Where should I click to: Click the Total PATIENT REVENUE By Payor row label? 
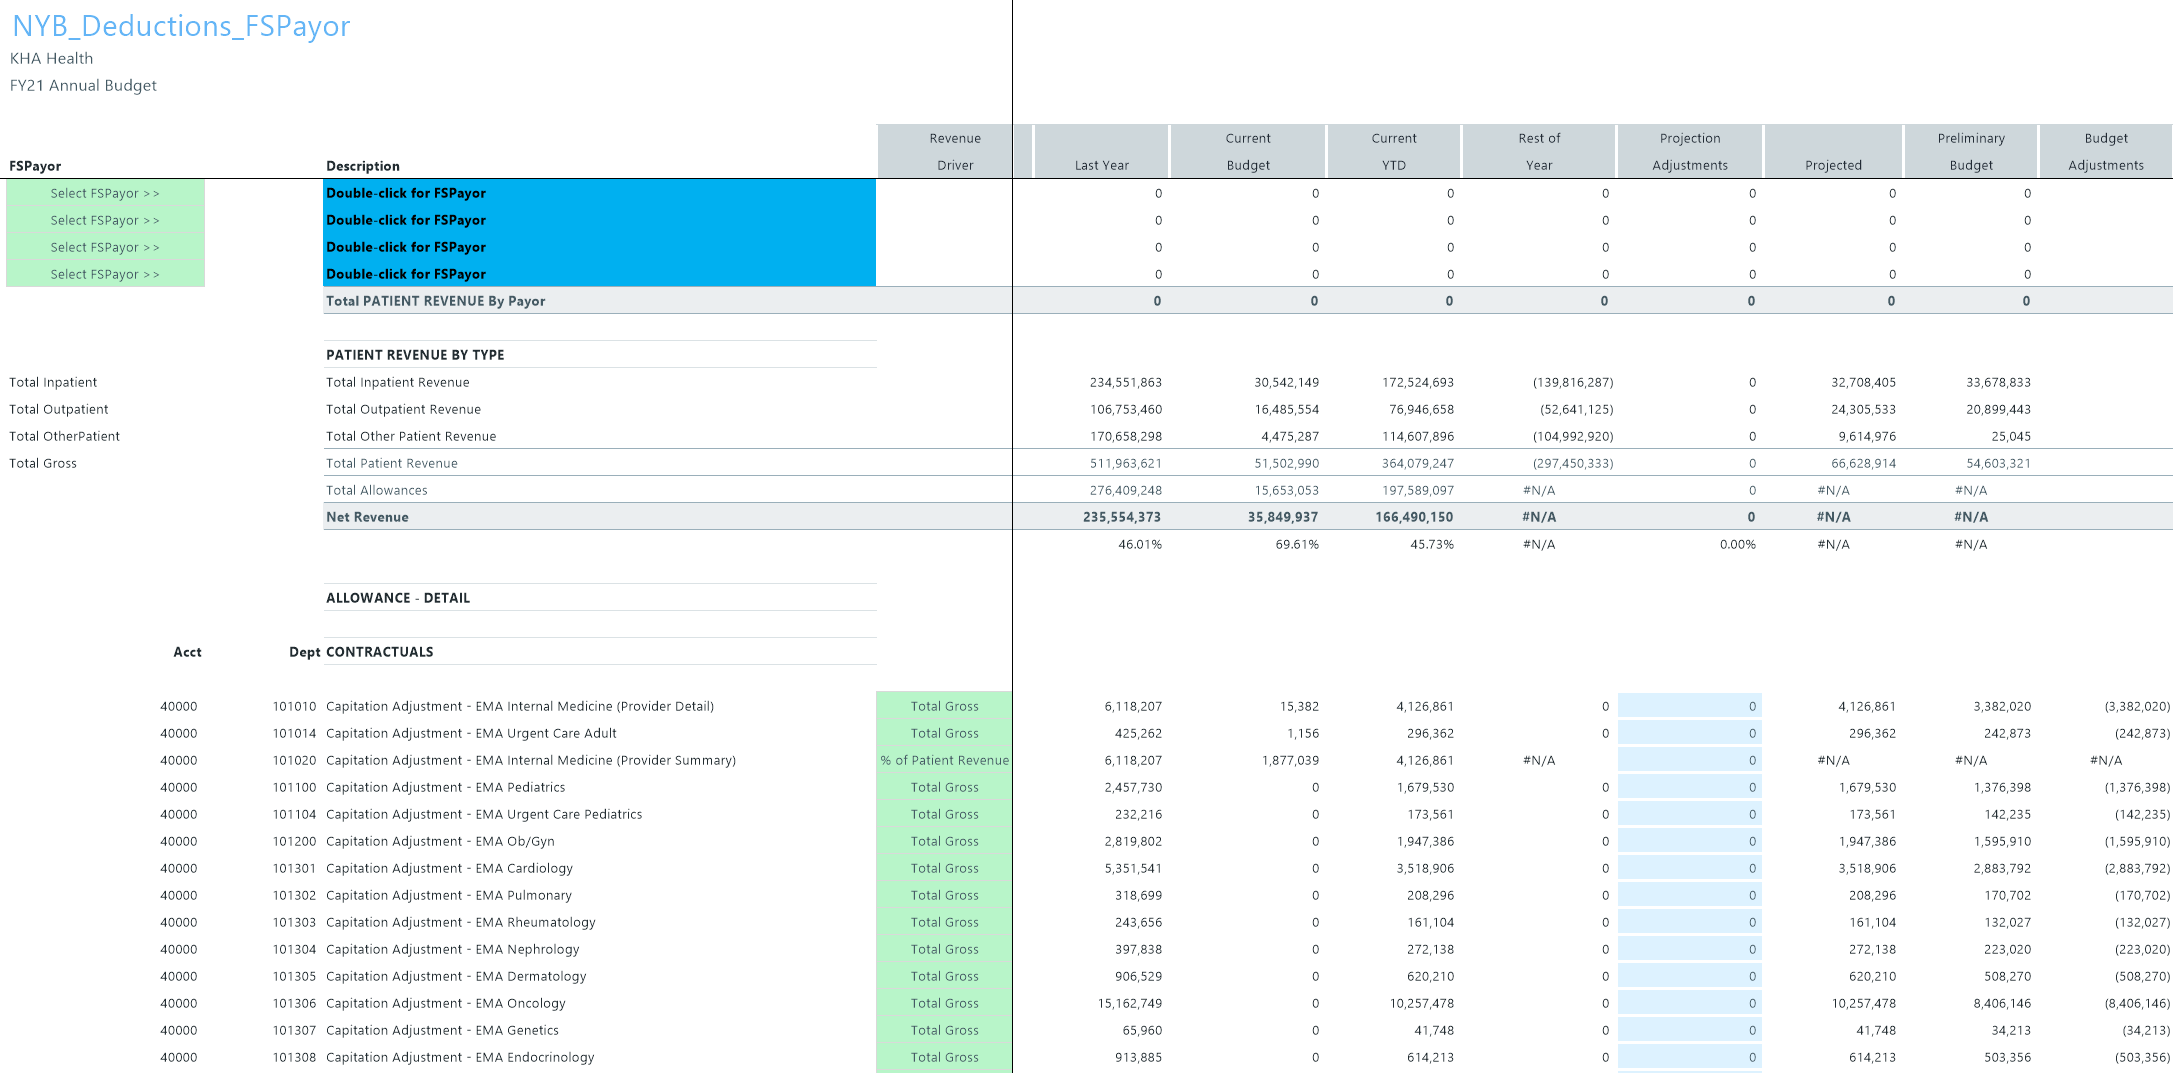(435, 301)
